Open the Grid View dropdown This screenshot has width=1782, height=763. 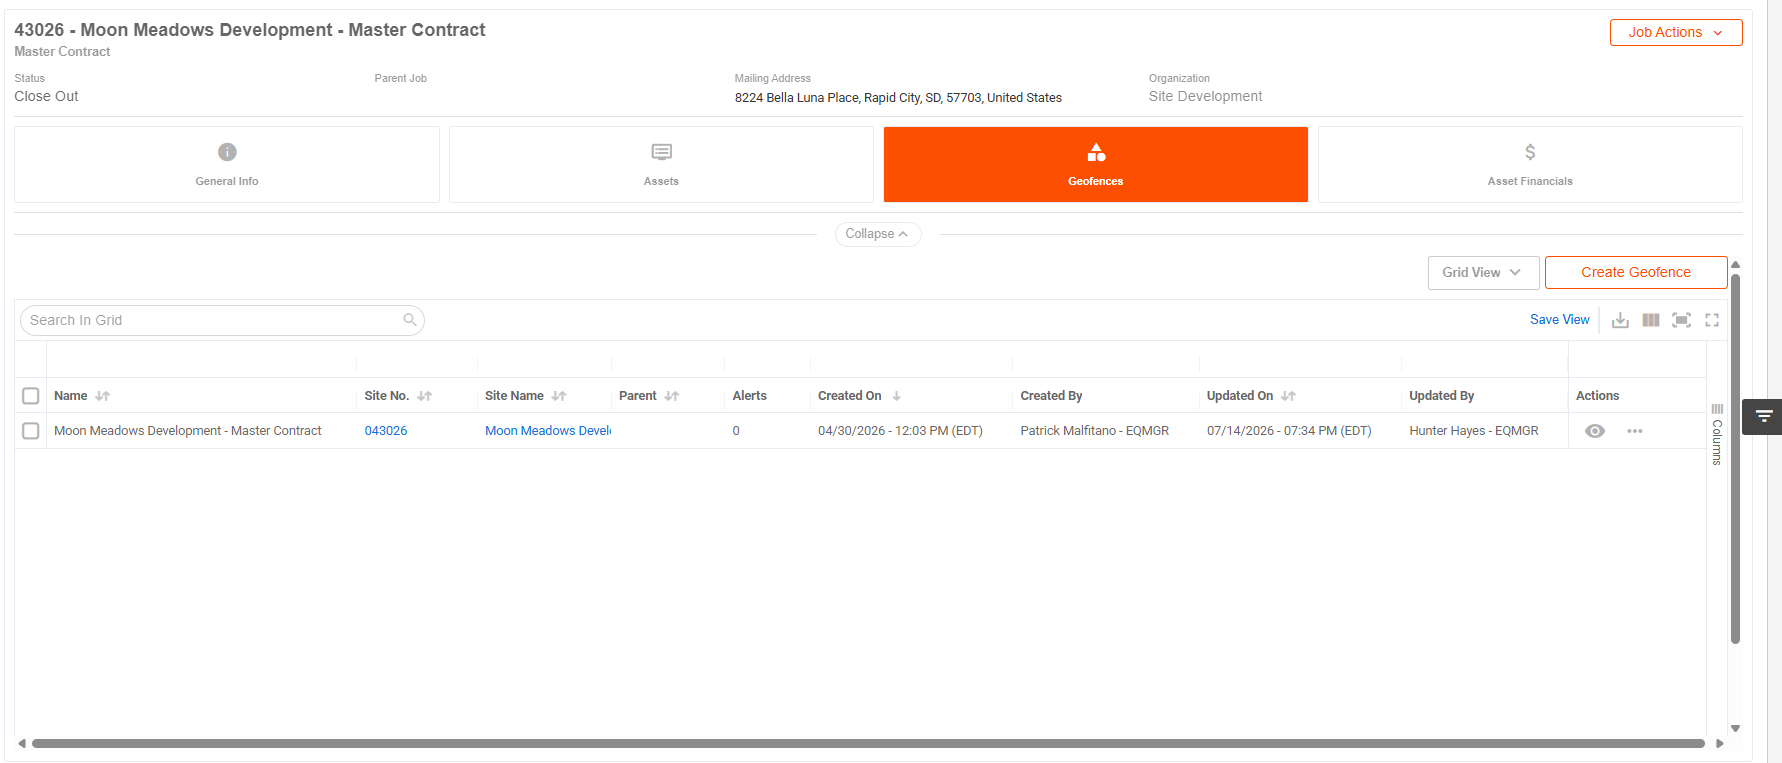click(x=1483, y=272)
